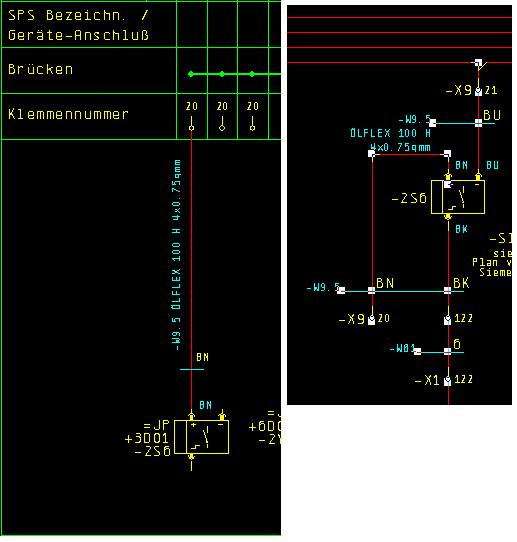Click the BN cable definition point on -W9.5 line

click(372, 290)
